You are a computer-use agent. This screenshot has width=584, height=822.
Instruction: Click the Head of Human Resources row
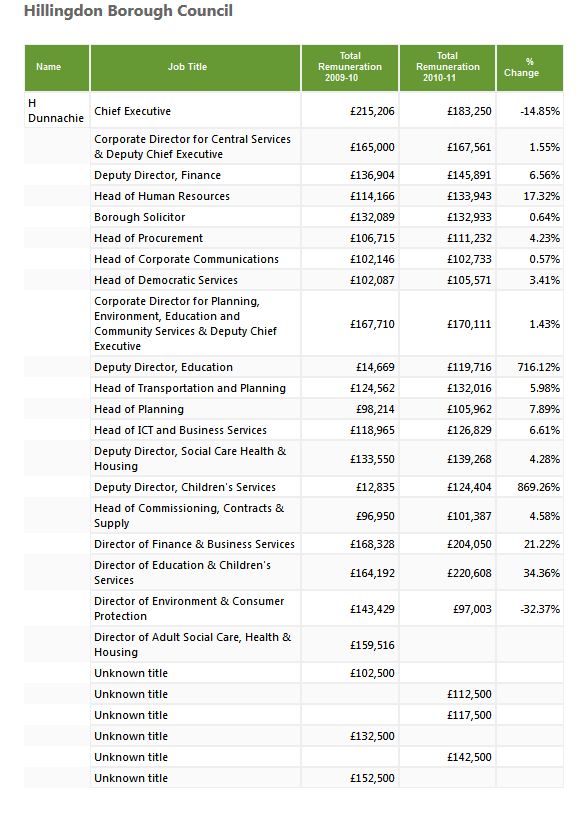tap(294, 196)
